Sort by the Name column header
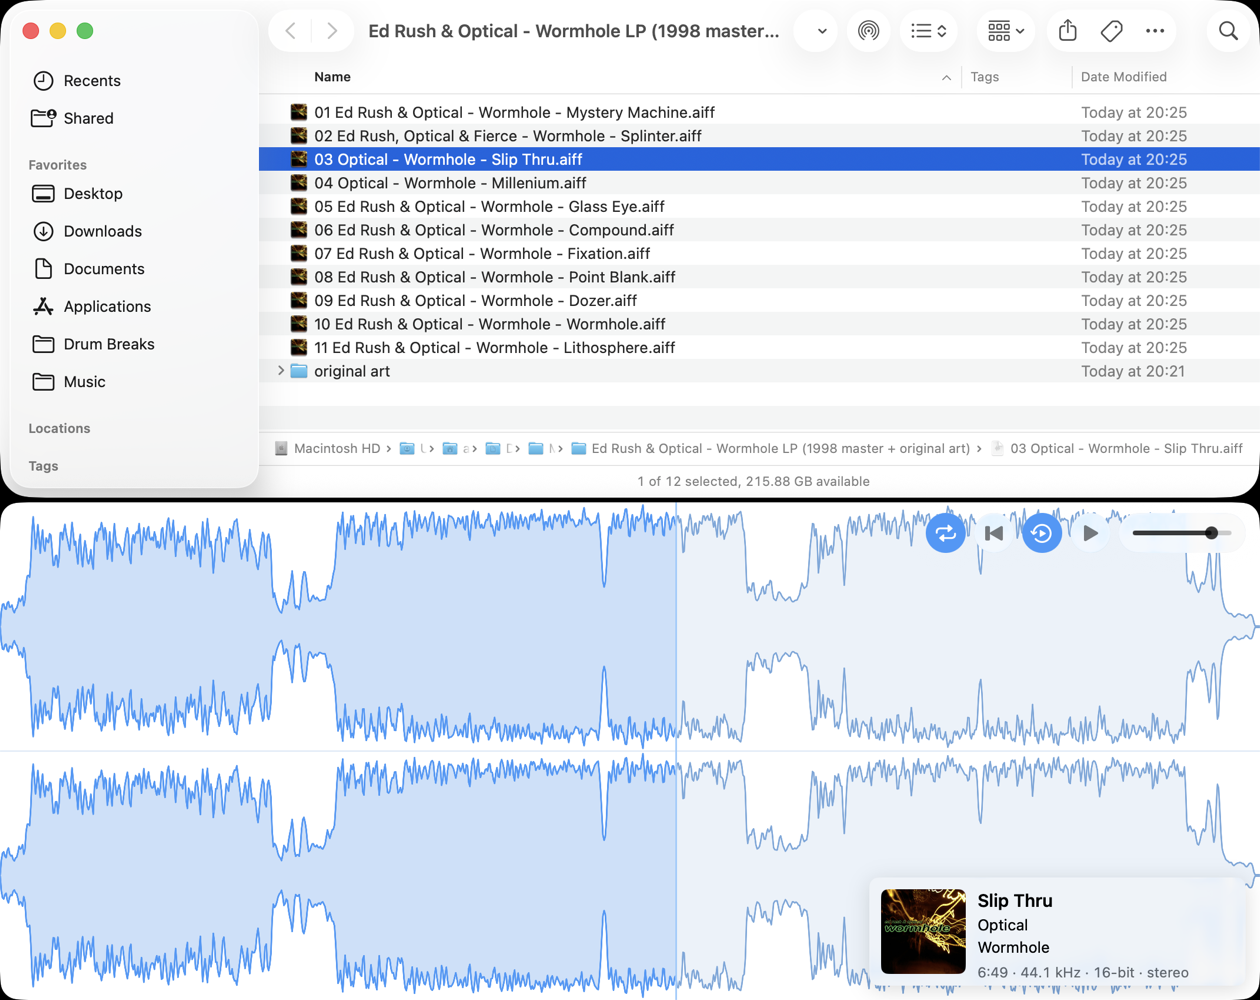1260x1000 pixels. click(x=332, y=77)
